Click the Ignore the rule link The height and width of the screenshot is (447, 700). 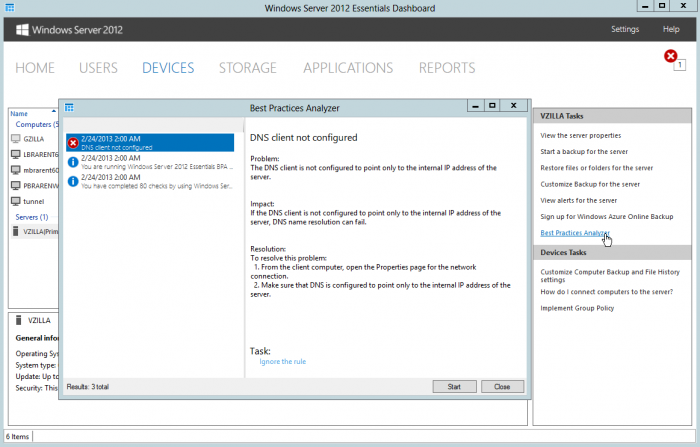click(283, 362)
